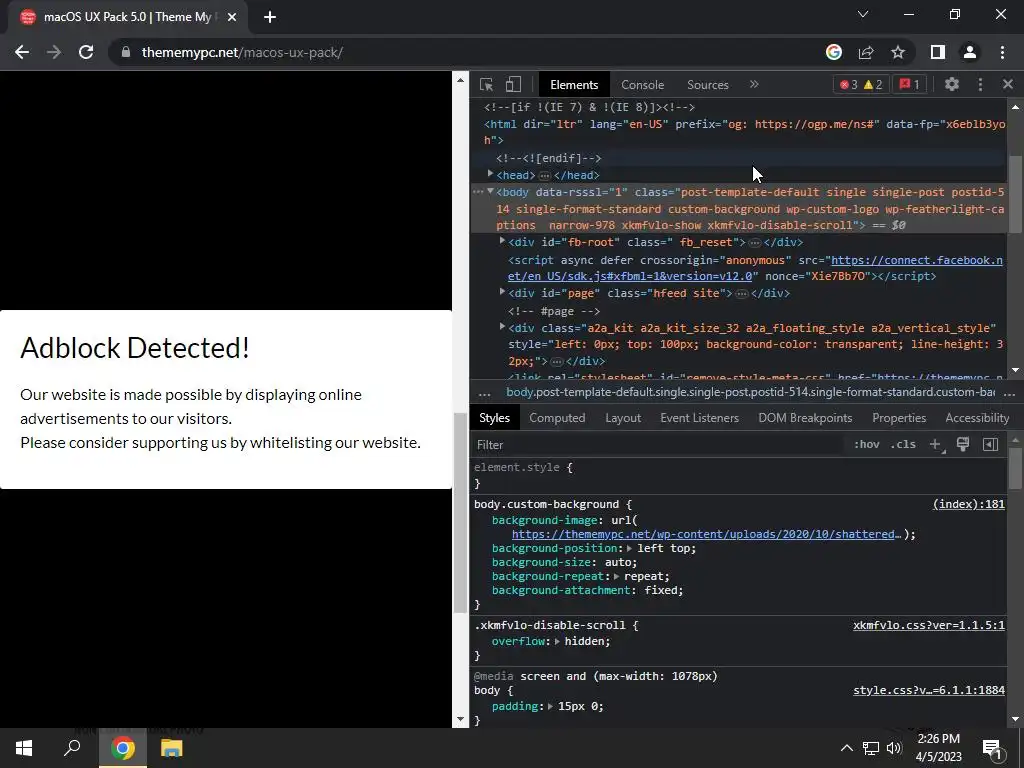Open the Event Listeners tab

699,418
